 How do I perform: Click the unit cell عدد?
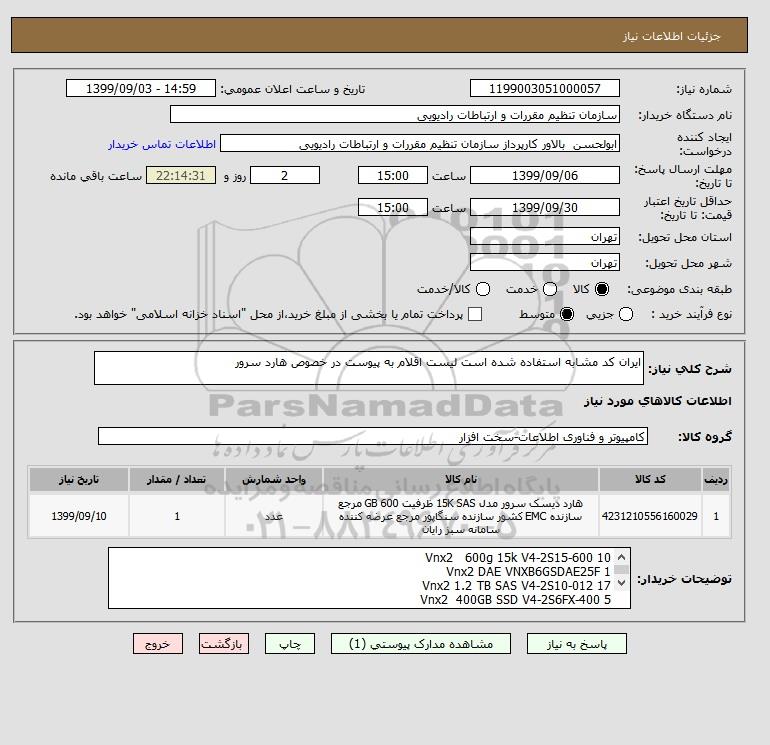click(x=274, y=516)
